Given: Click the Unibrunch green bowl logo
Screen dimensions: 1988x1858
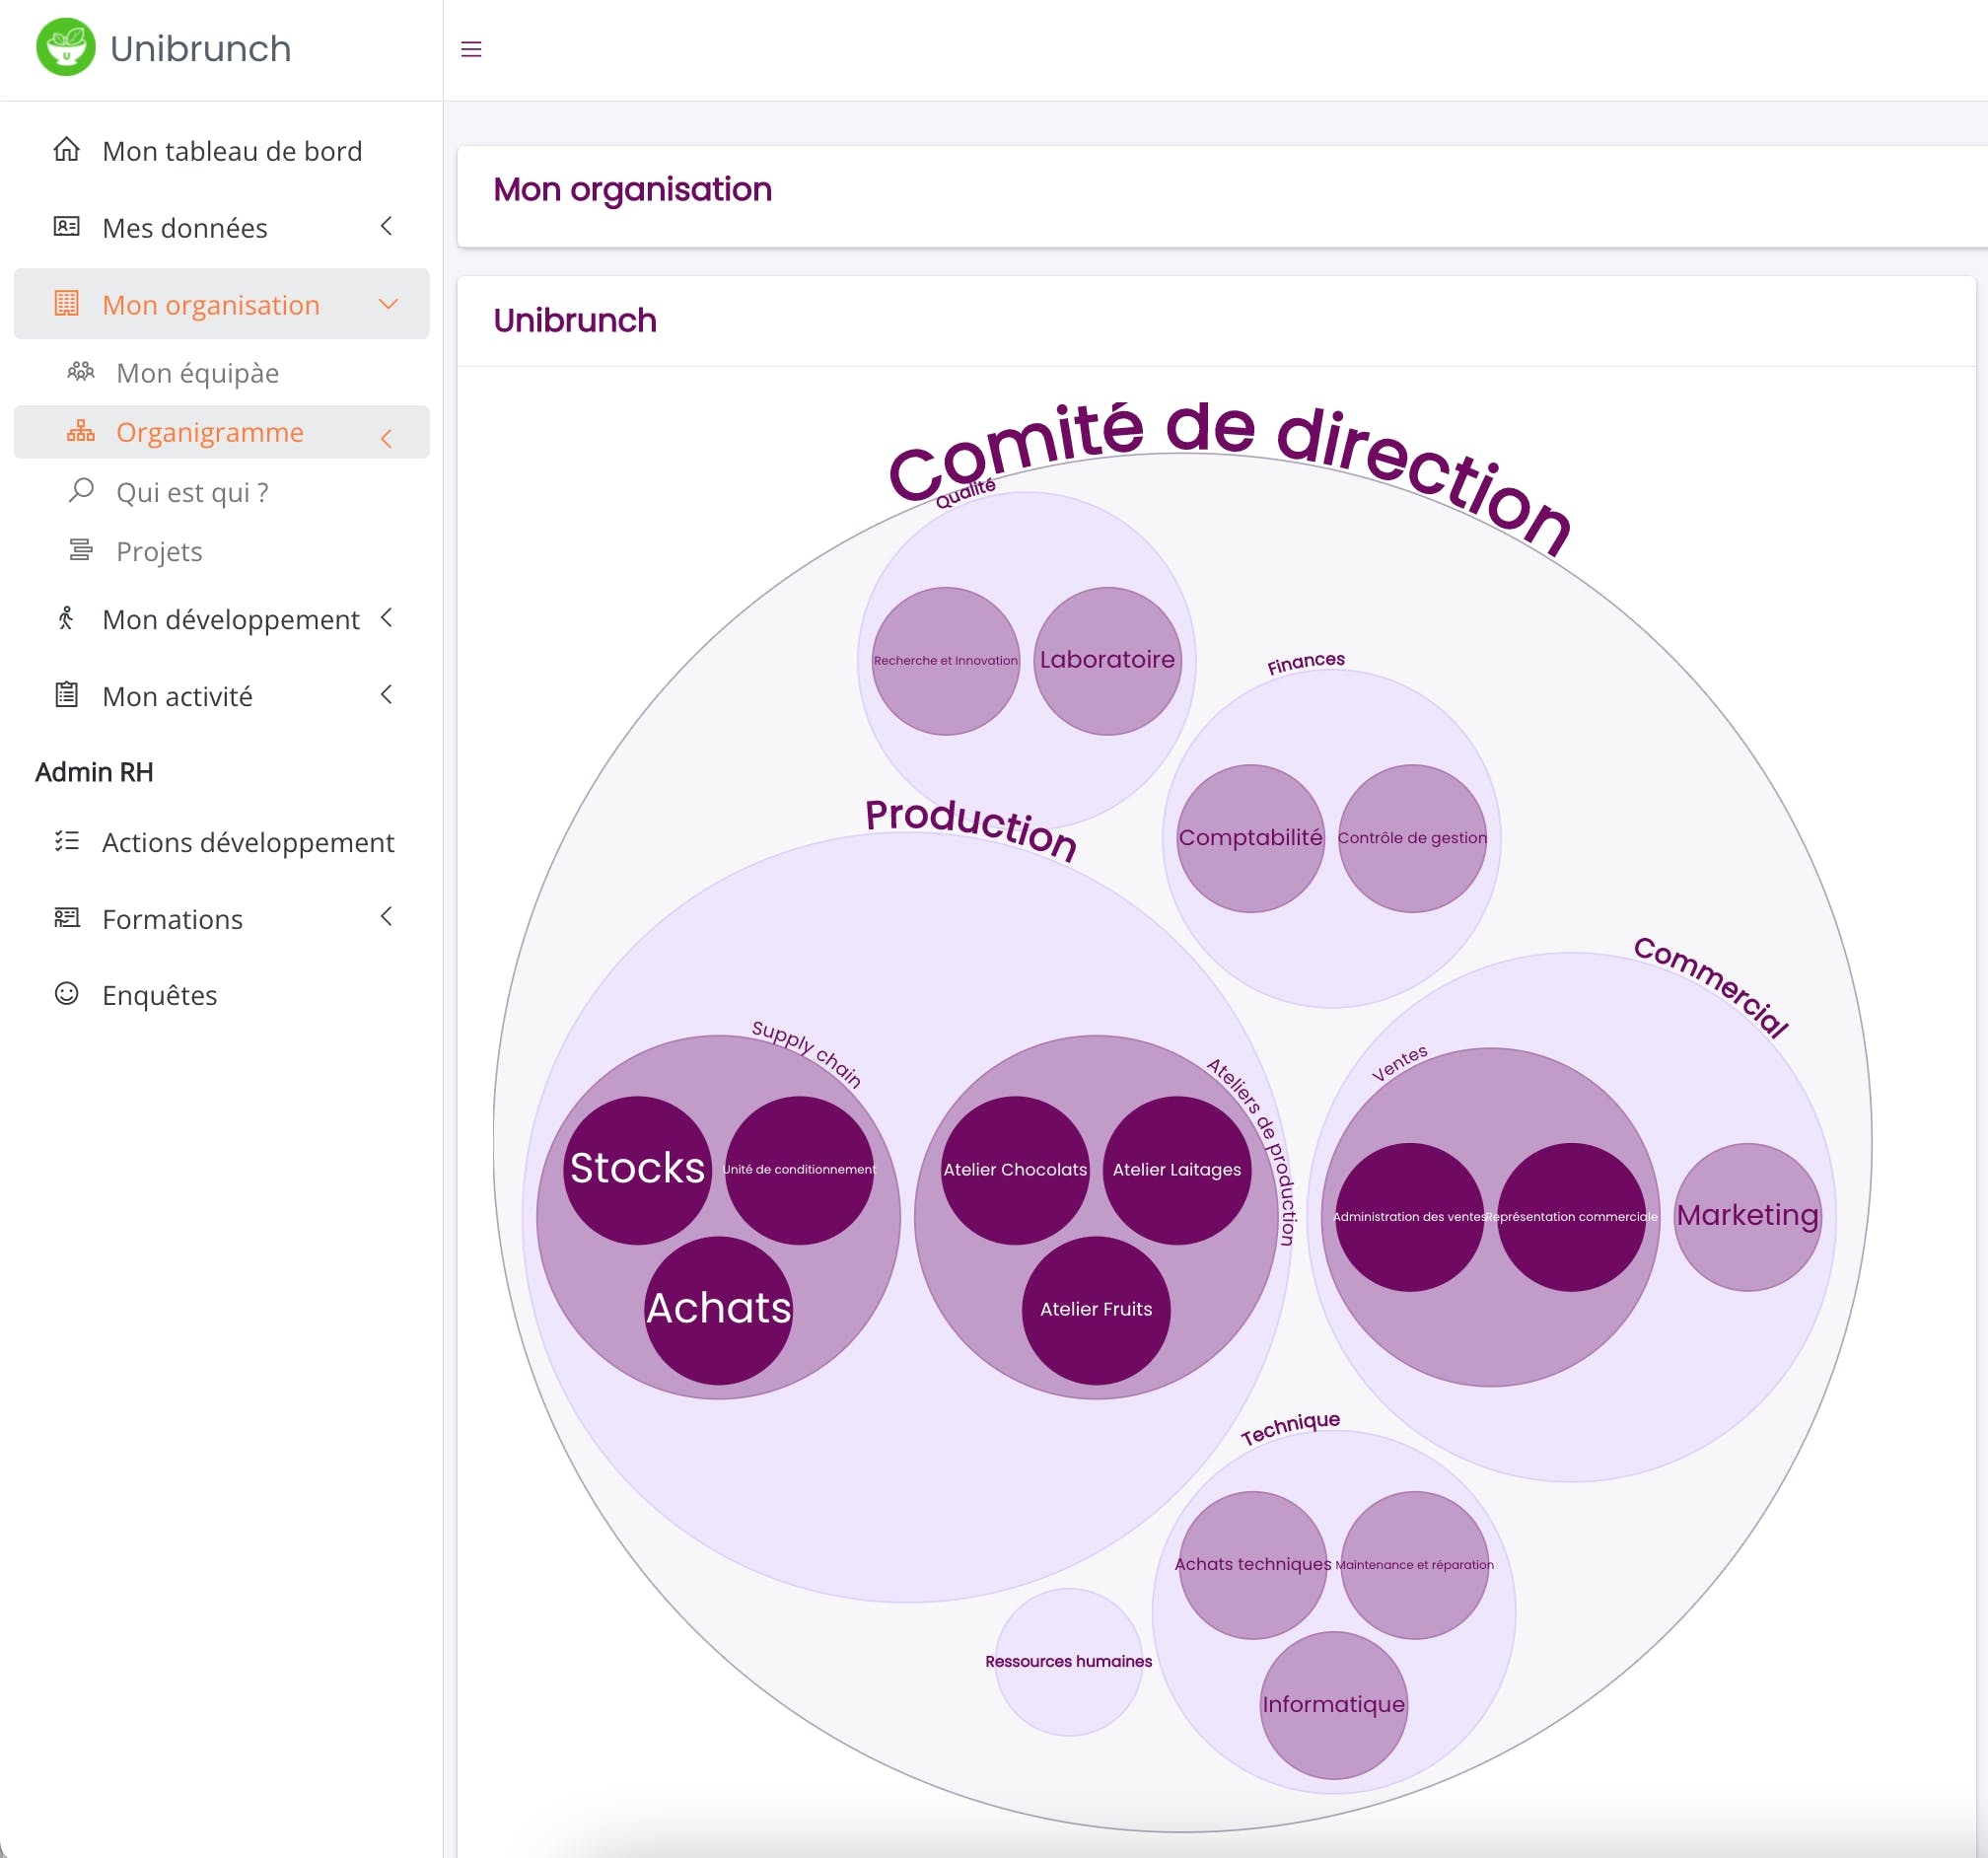Looking at the screenshot, I should tap(66, 47).
